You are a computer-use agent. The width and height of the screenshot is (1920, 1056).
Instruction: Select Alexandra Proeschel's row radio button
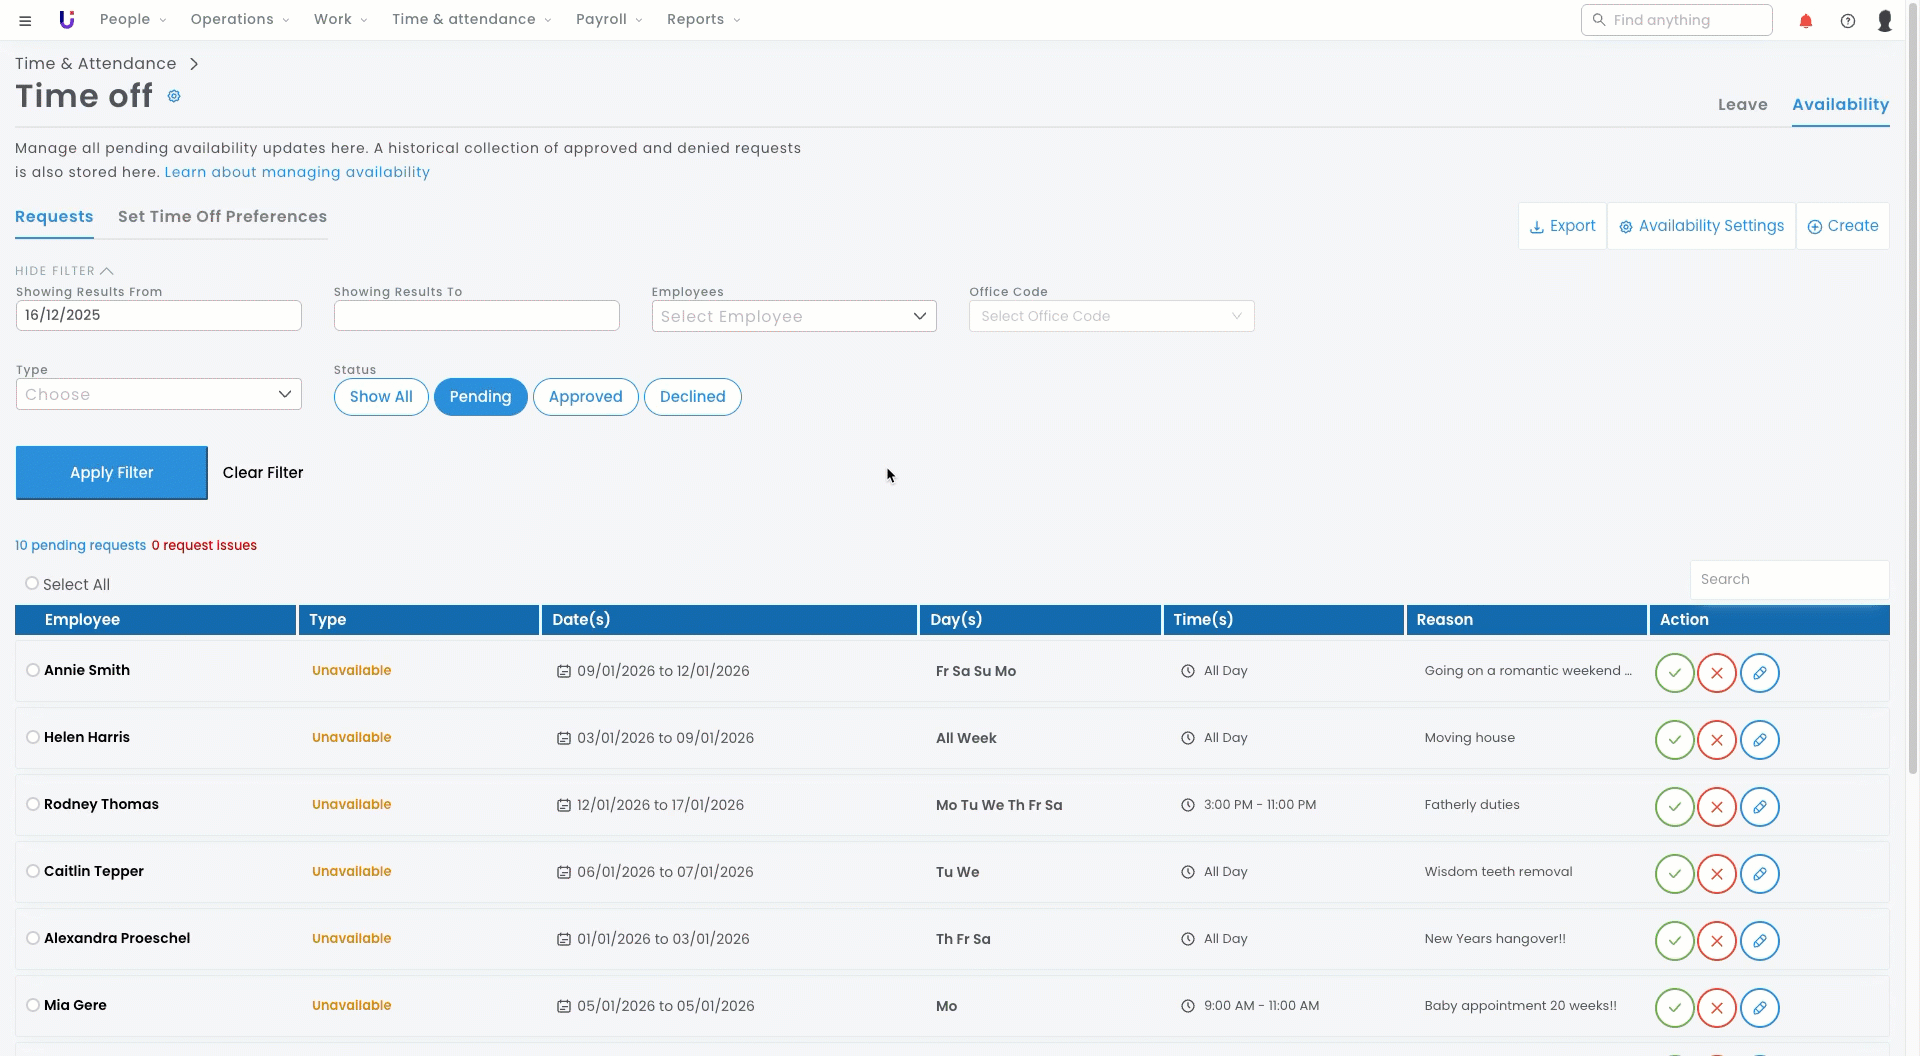click(x=33, y=938)
